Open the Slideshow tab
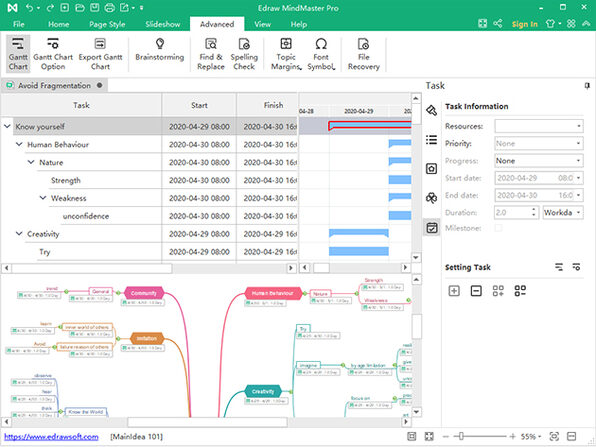Image resolution: width=596 pixels, height=447 pixels. pos(163,24)
